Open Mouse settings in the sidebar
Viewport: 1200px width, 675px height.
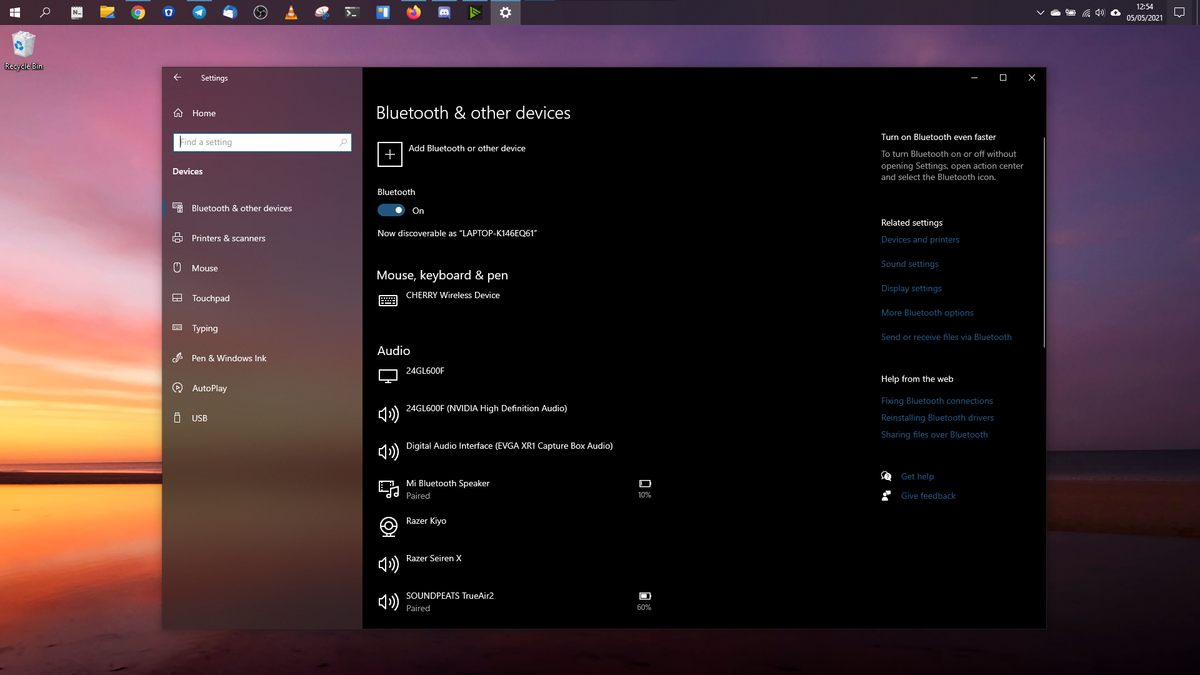point(203,267)
